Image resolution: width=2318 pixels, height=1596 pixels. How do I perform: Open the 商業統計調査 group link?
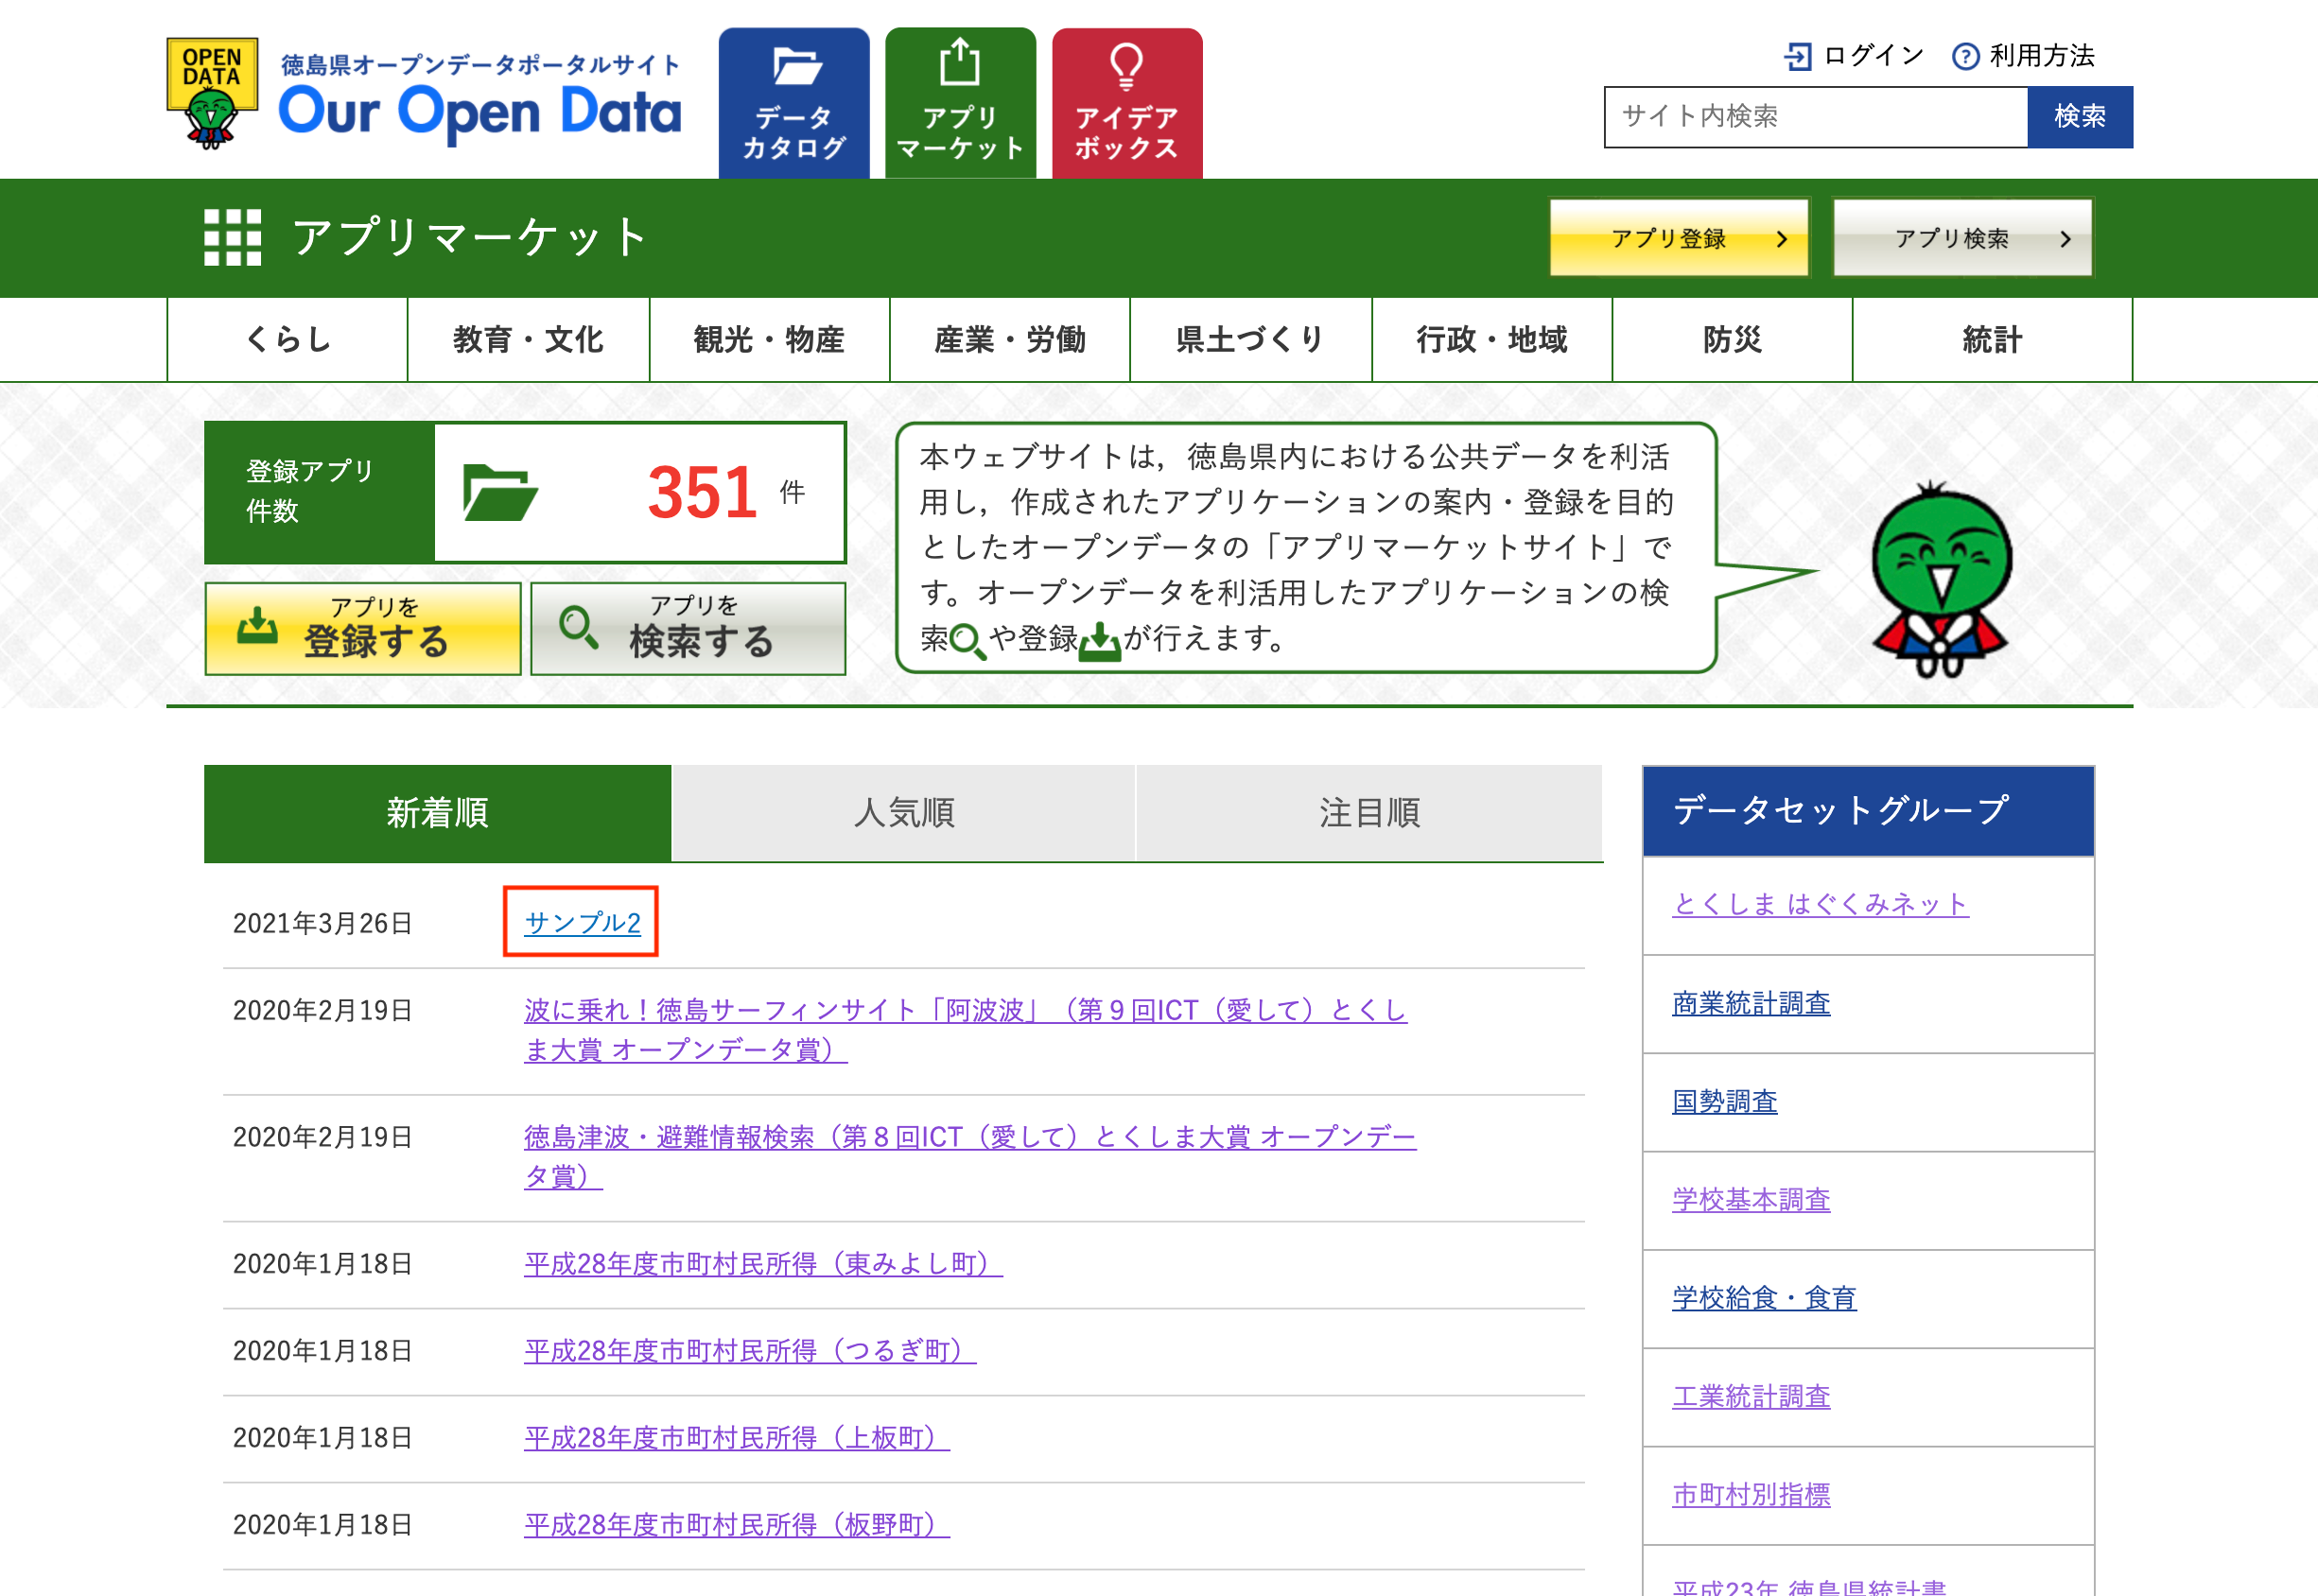[1751, 1003]
